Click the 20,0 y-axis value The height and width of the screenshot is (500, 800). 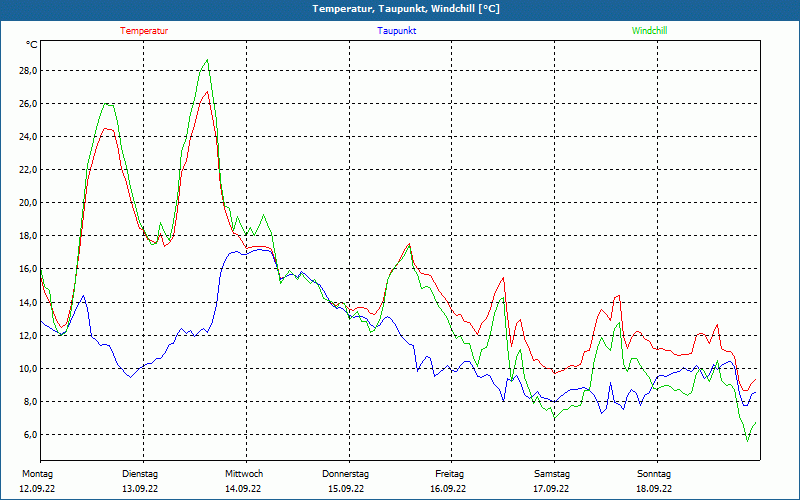click(28, 203)
